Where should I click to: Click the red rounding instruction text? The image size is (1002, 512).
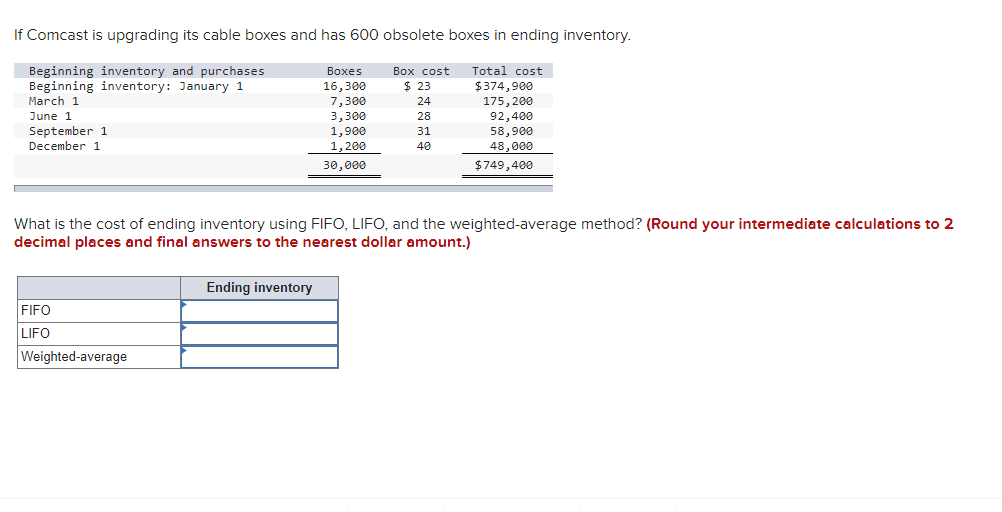(x=484, y=233)
